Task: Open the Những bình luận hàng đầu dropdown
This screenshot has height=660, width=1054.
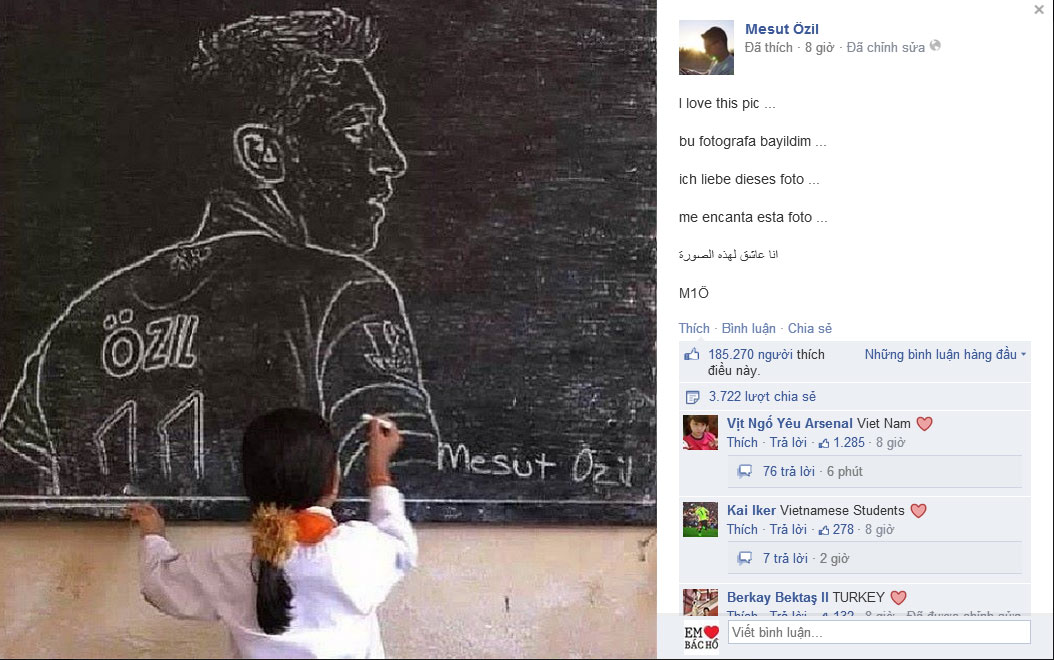Action: click(x=945, y=354)
